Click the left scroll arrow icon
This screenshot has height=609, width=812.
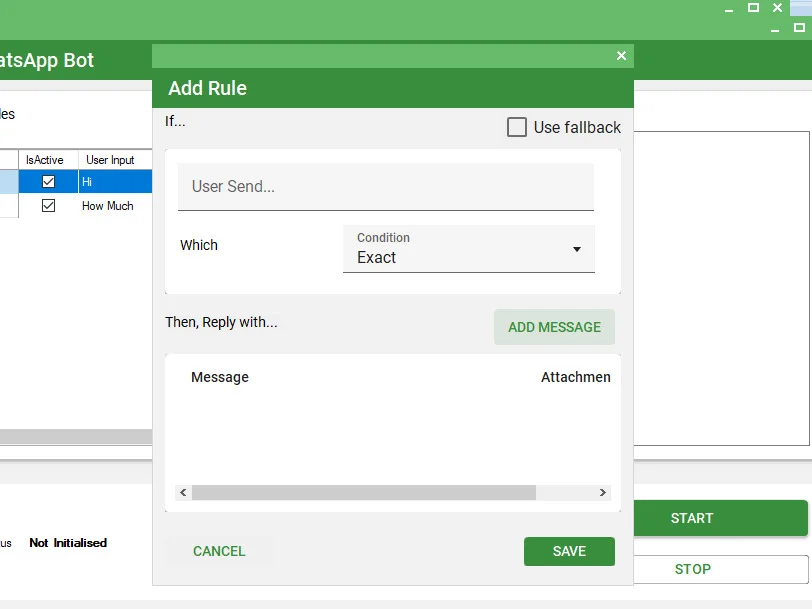(183, 492)
